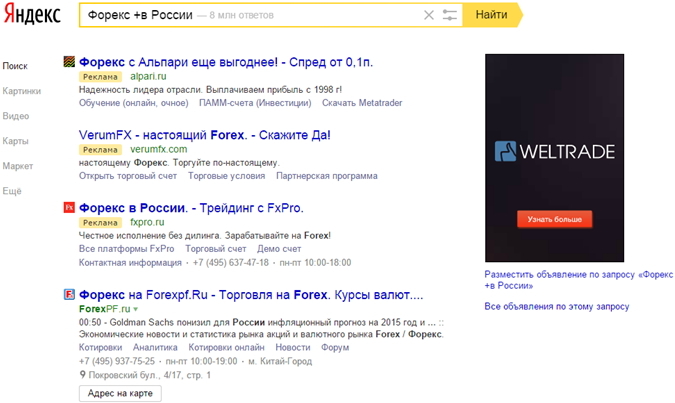675x403 pixels.
Task: Switch to Картинки search section
Action: pos(22,91)
